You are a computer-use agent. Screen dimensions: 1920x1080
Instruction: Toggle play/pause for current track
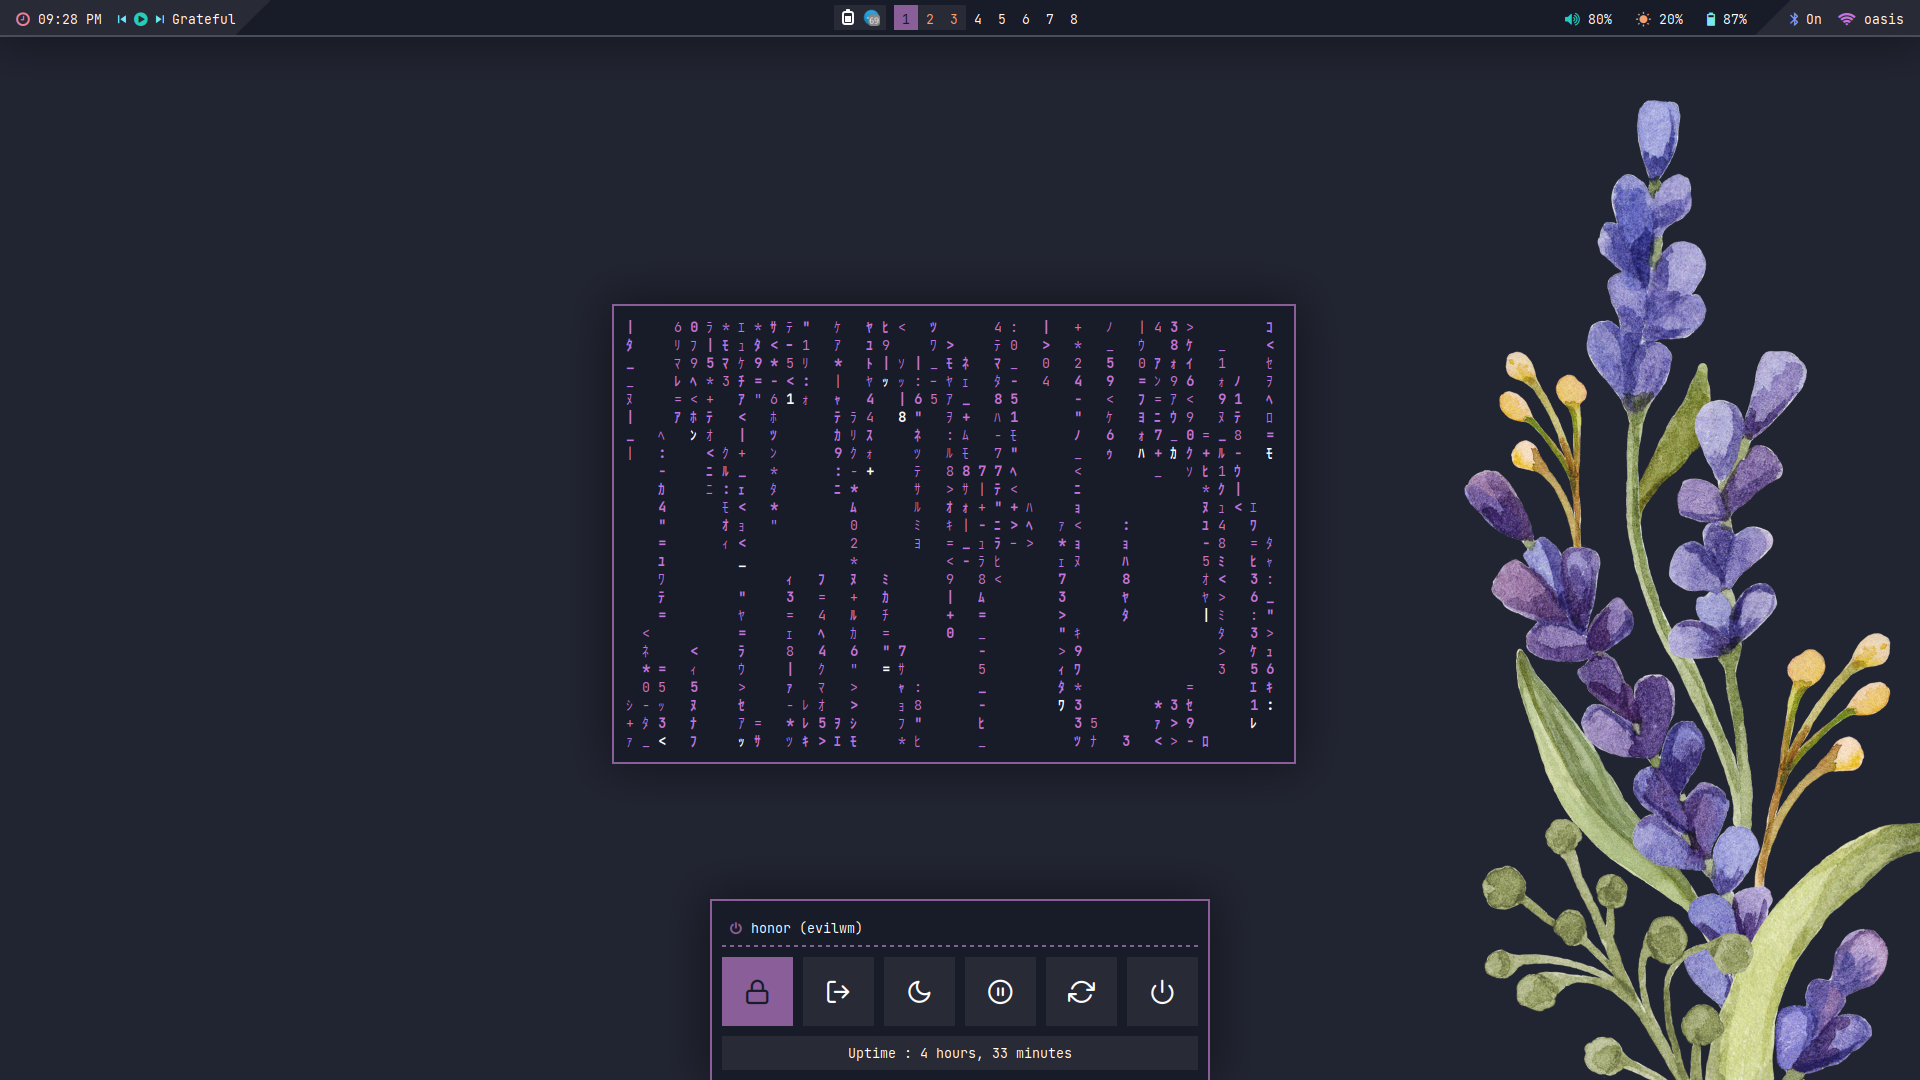[x=141, y=19]
